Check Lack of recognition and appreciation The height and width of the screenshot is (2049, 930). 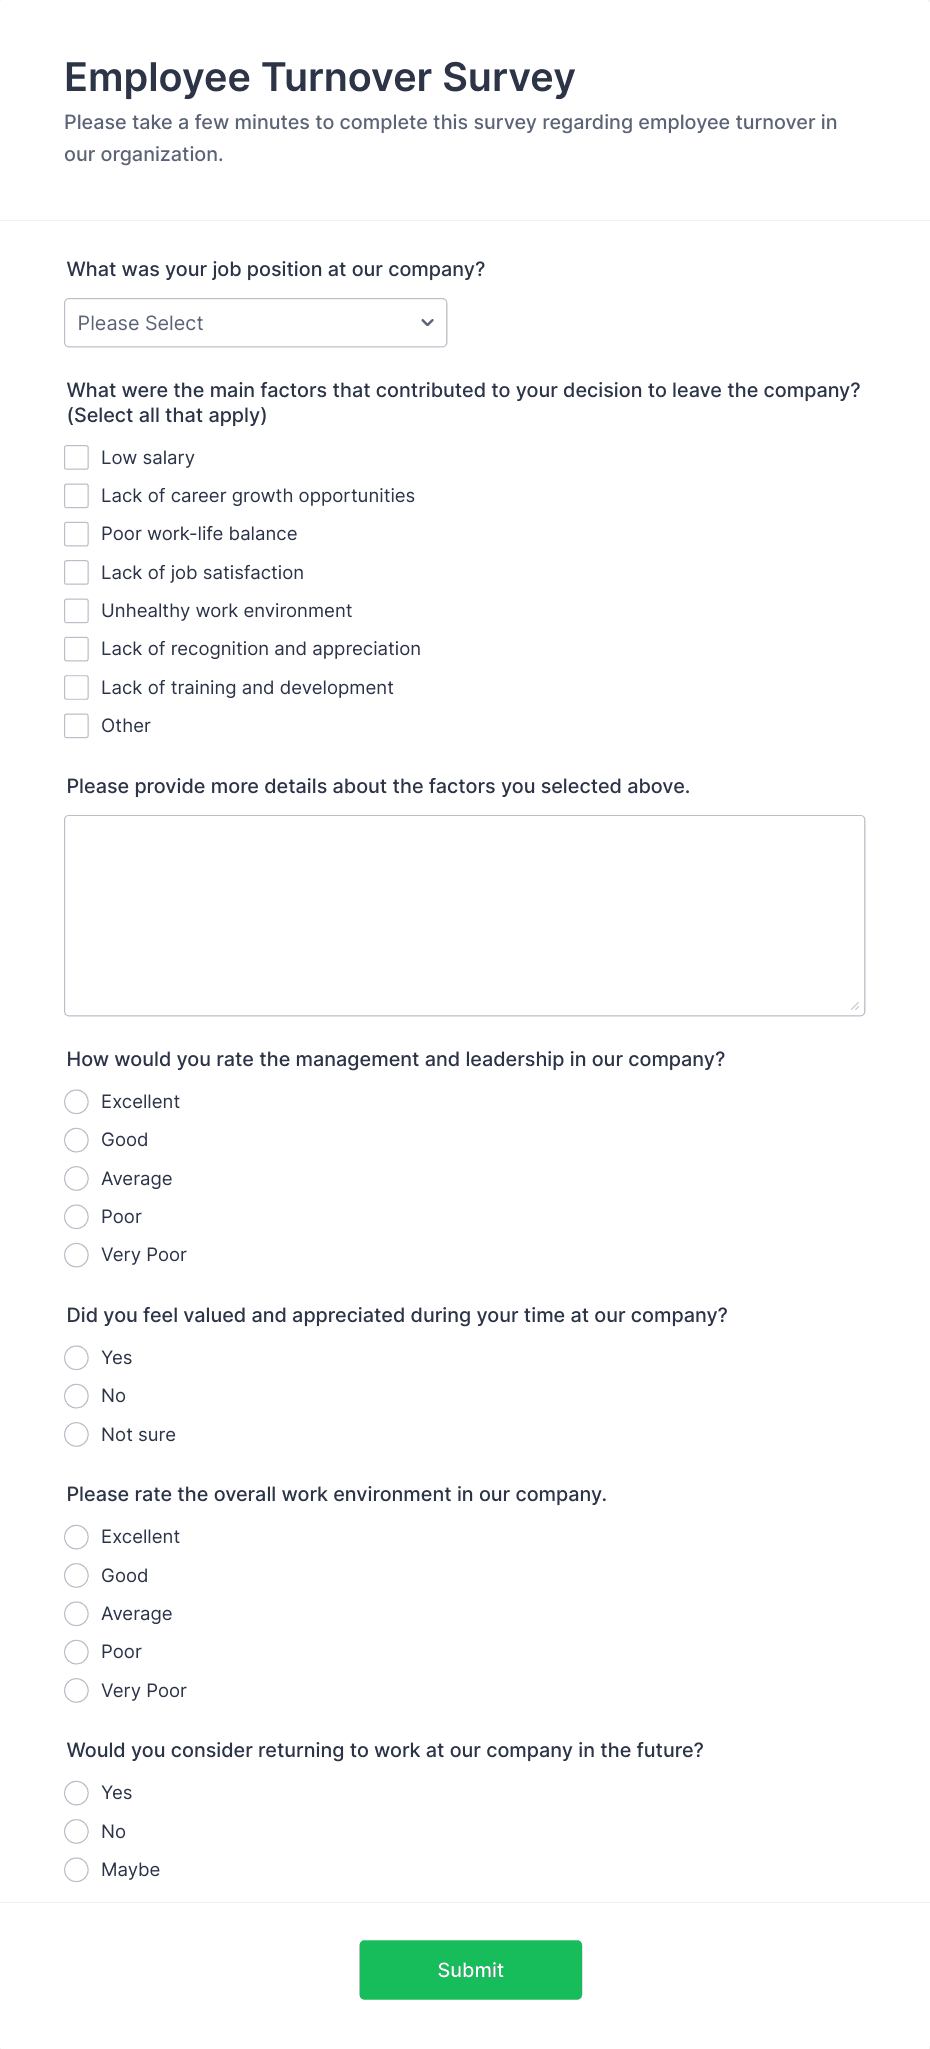tap(76, 648)
